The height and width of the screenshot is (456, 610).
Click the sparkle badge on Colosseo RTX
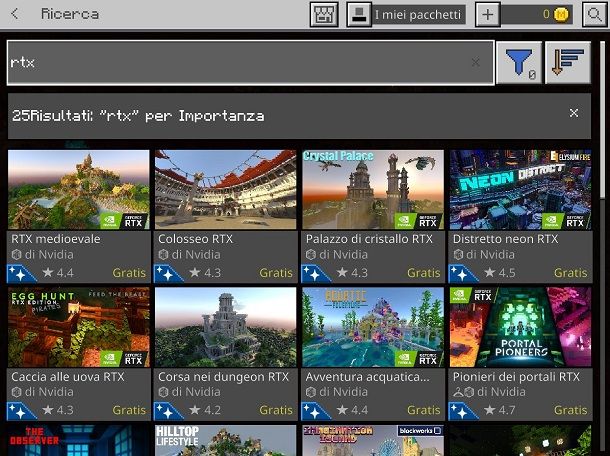tap(167, 274)
